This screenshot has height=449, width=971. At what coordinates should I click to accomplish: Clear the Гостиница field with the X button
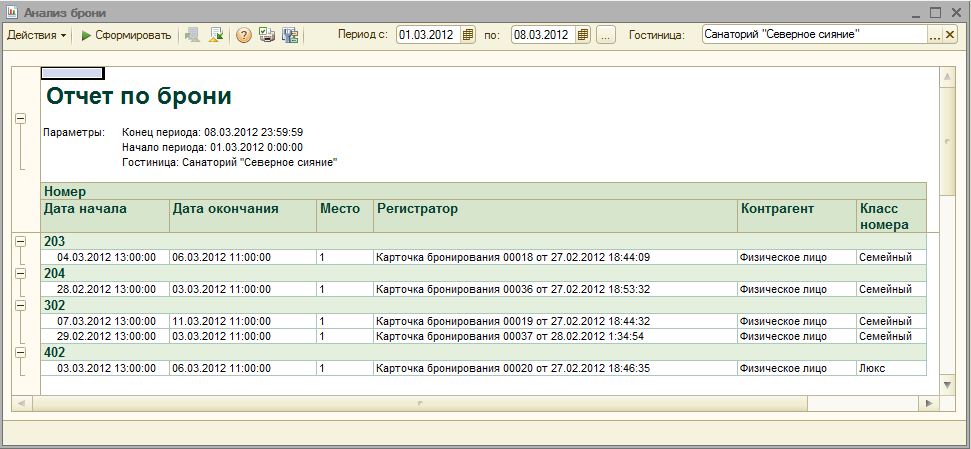click(x=950, y=35)
